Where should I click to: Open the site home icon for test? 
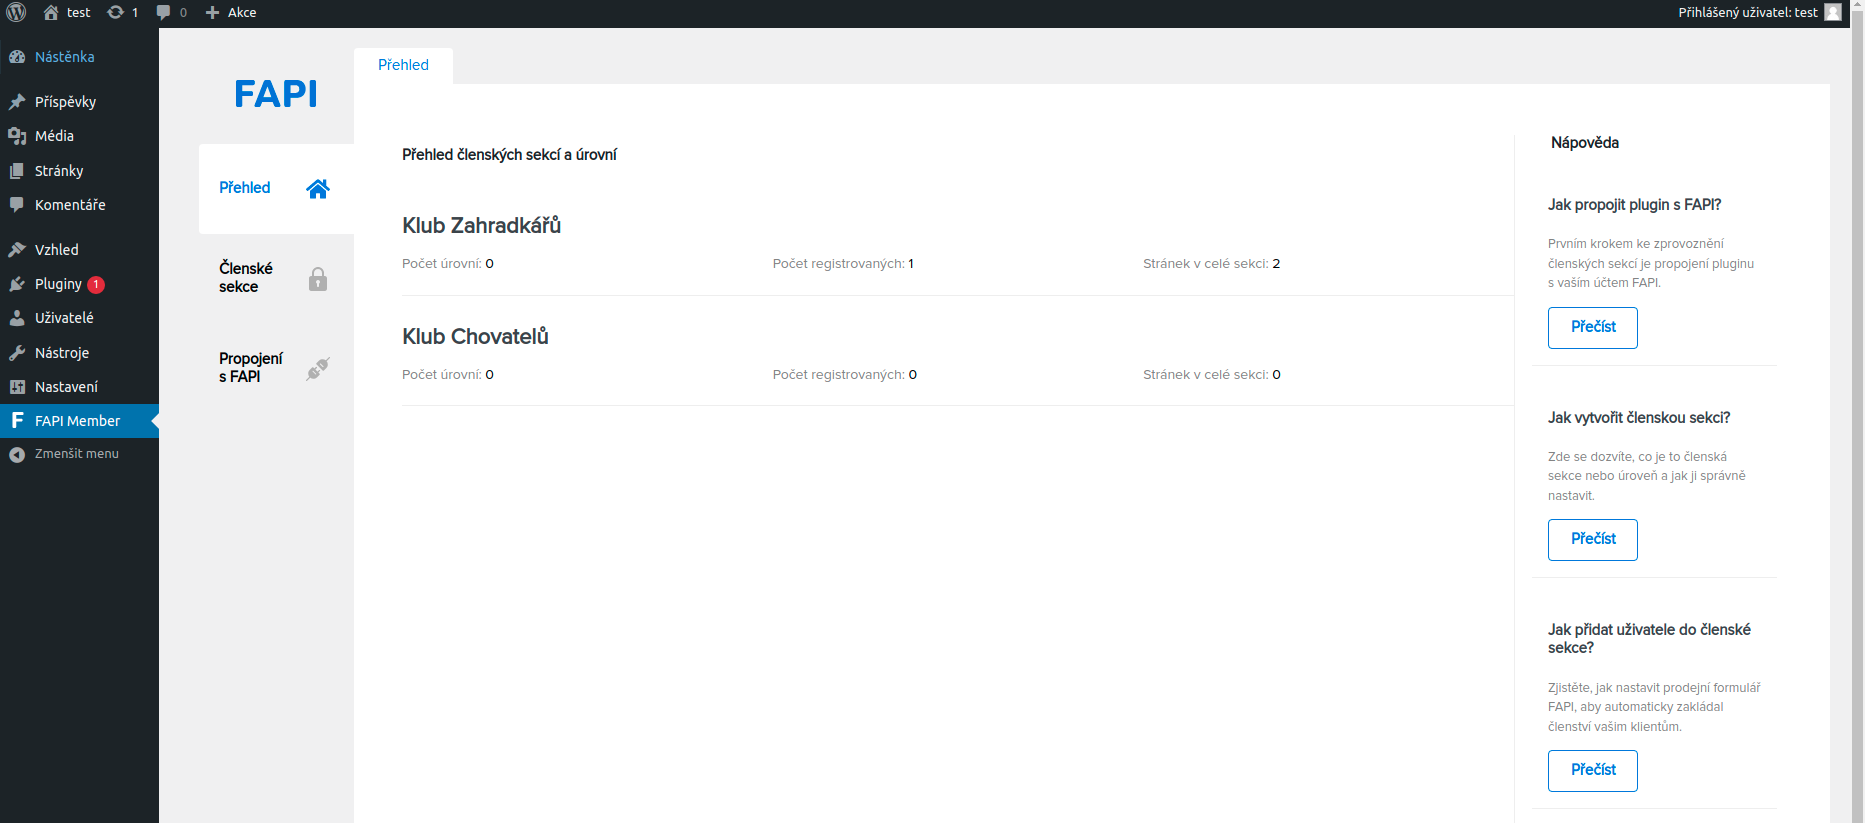point(51,12)
